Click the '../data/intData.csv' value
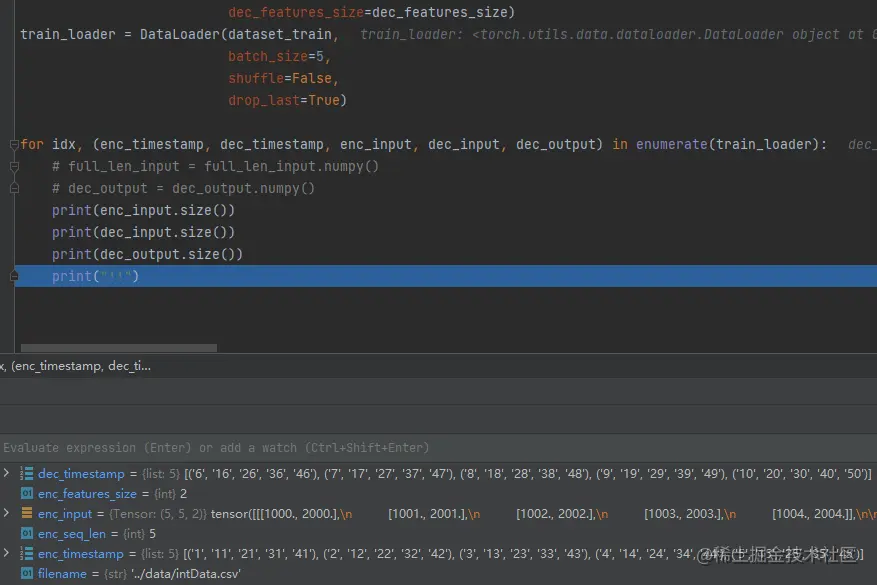Image resolution: width=877 pixels, height=585 pixels. [186, 574]
